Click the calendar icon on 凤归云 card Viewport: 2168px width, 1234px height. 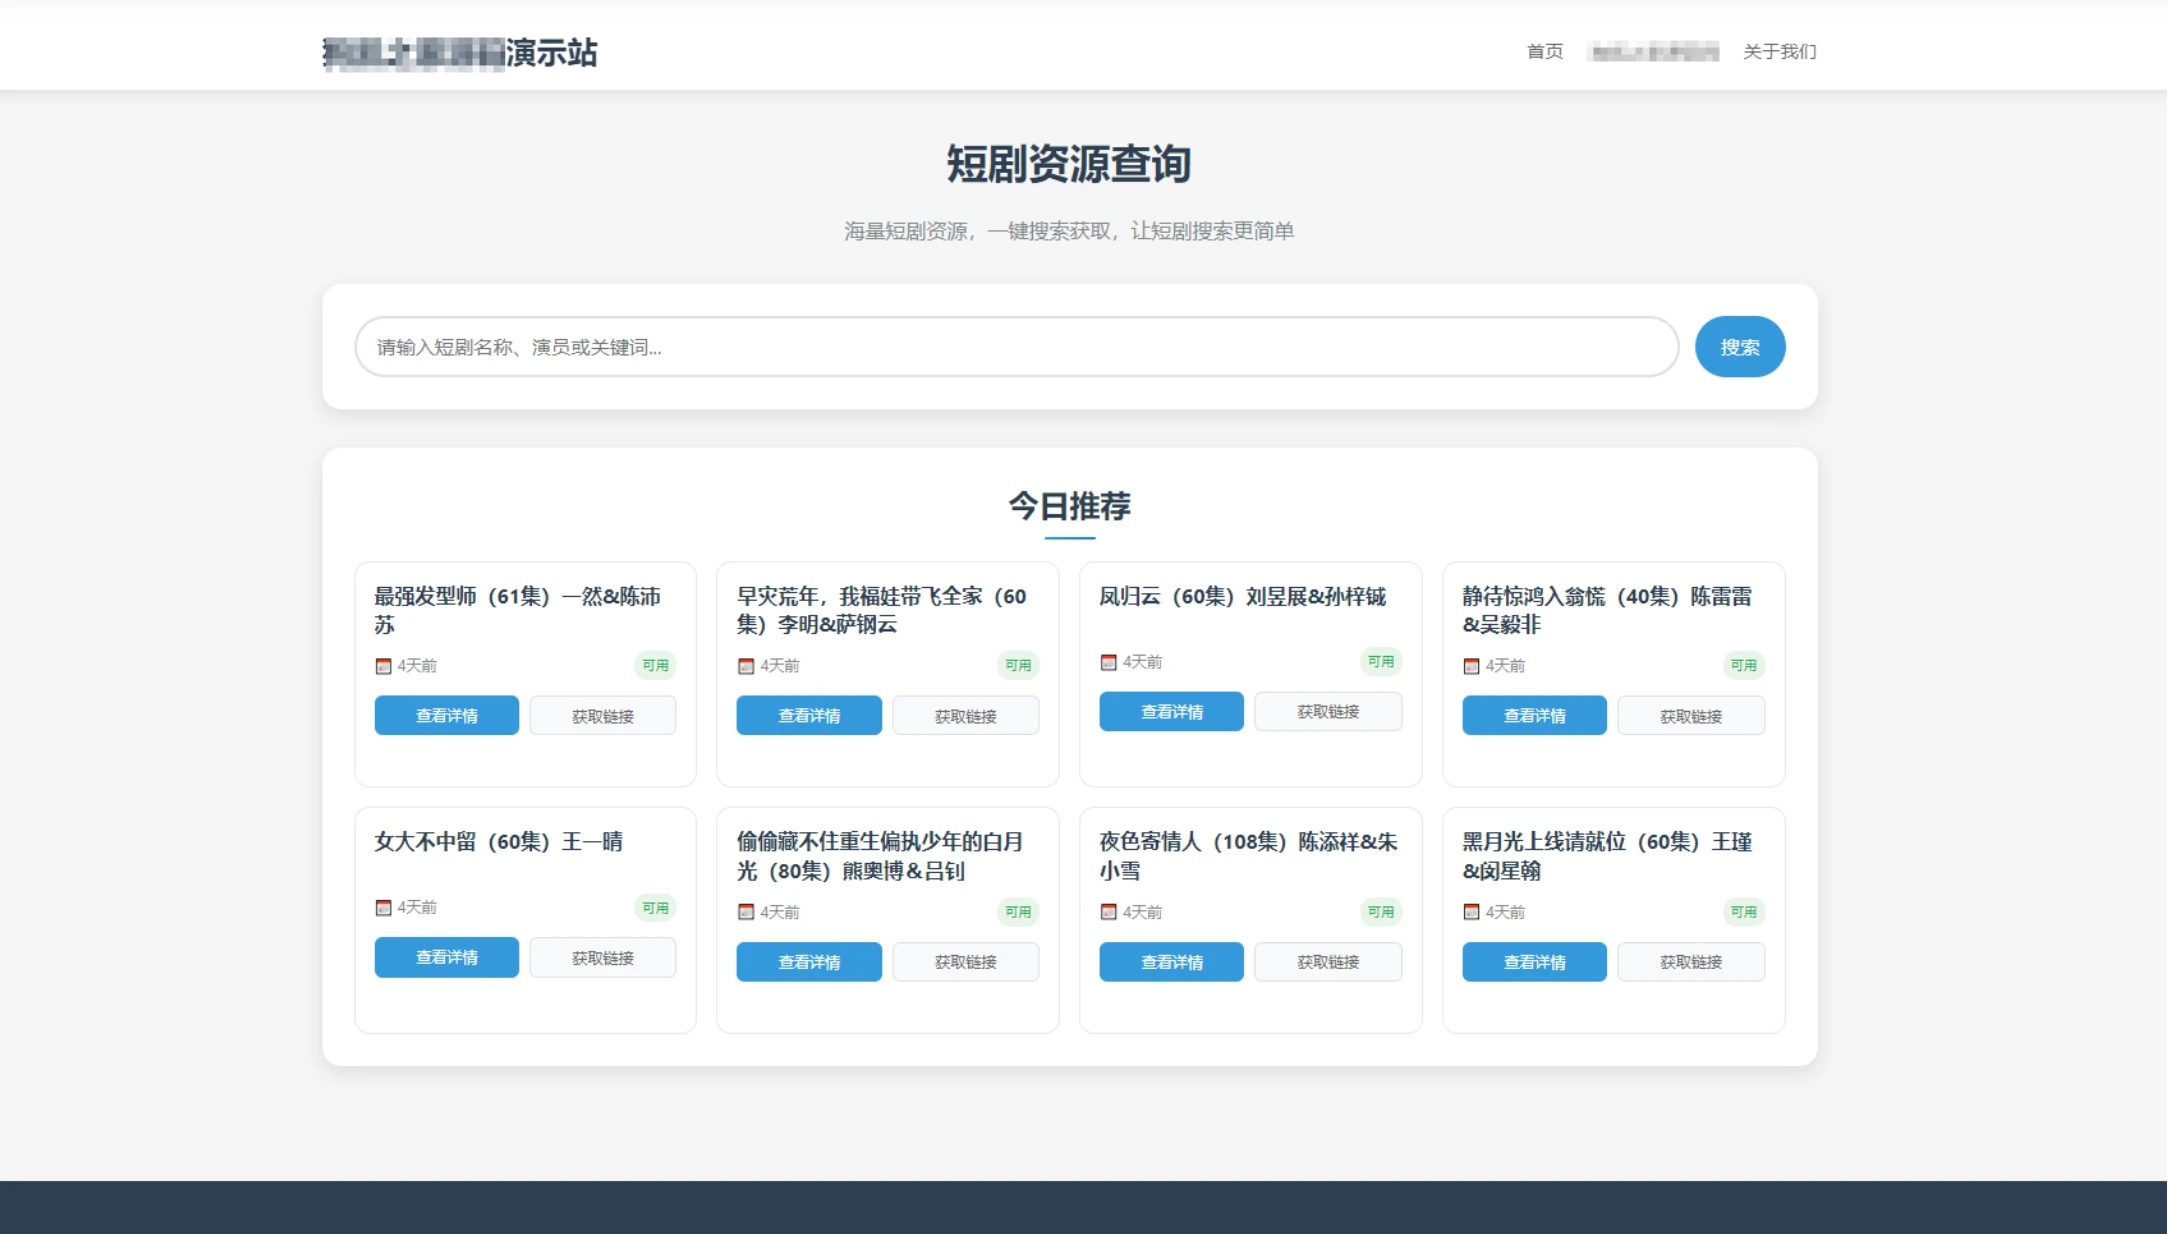click(1108, 662)
